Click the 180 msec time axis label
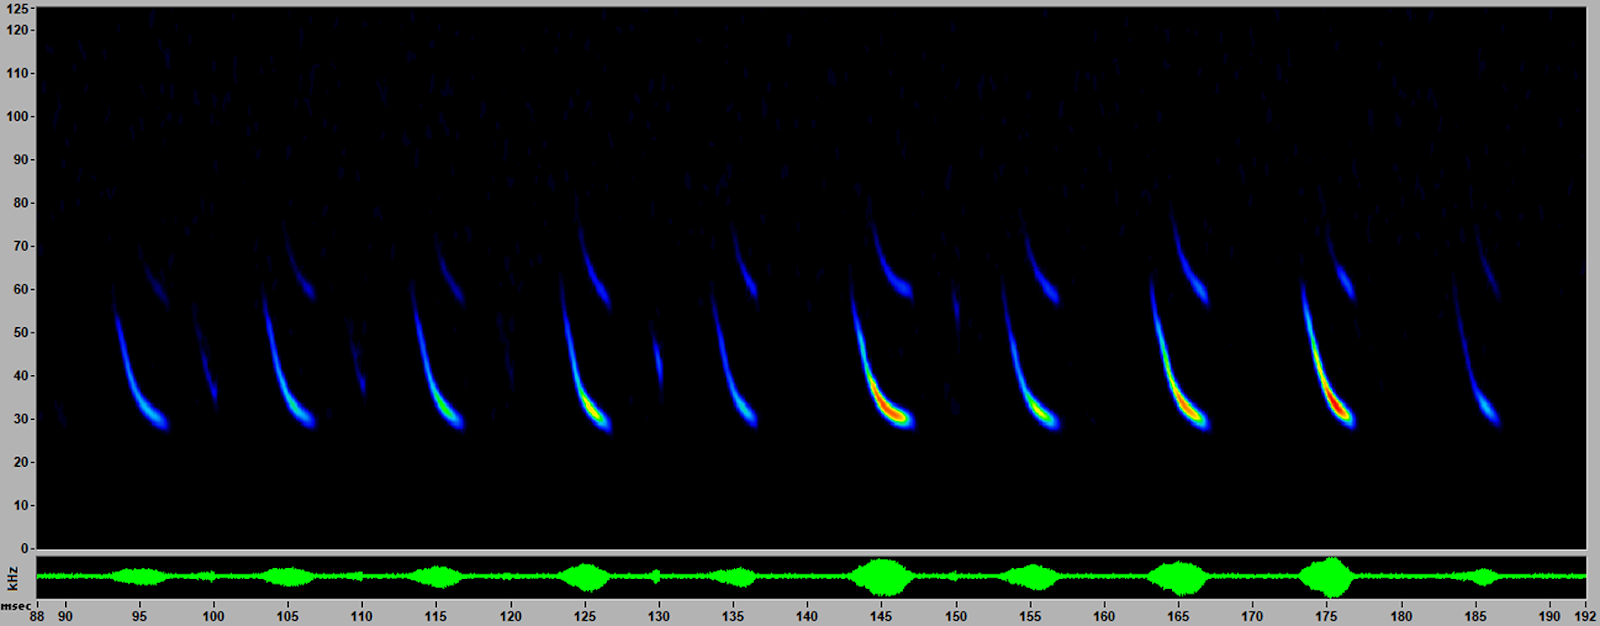Viewport: 1600px width, 626px height. click(1401, 616)
